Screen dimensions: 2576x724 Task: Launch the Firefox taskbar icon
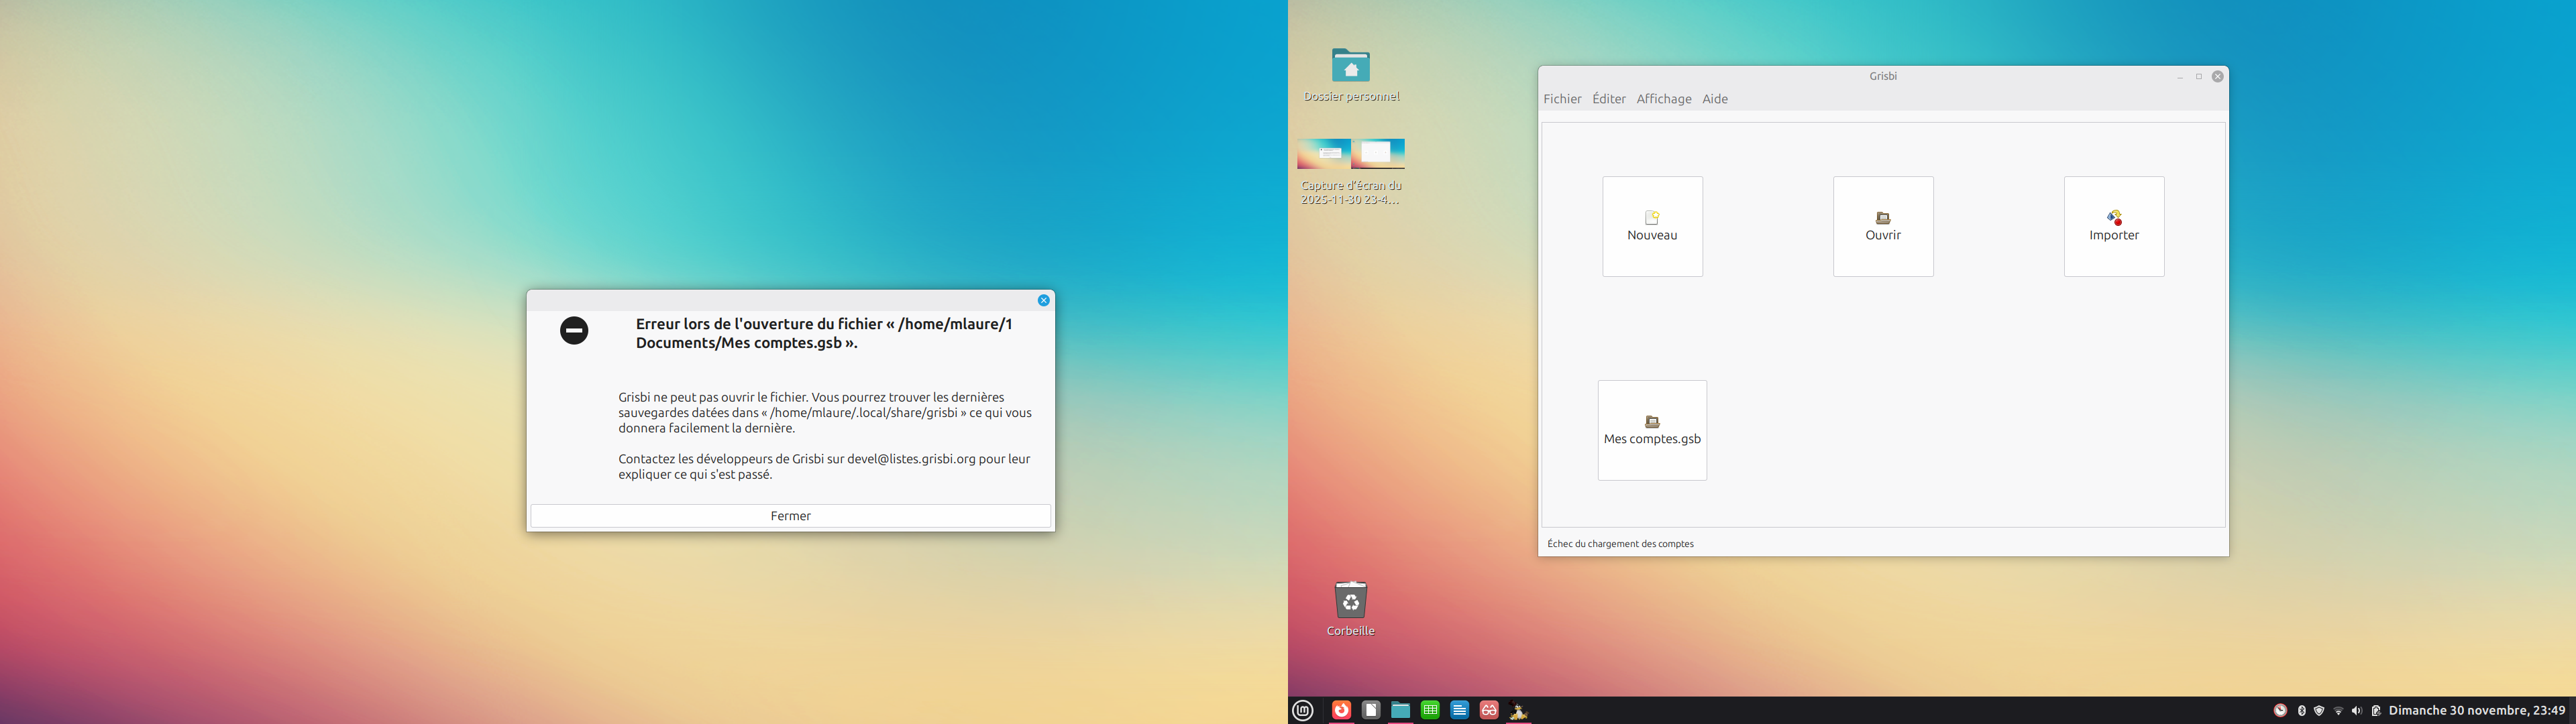click(x=1342, y=710)
